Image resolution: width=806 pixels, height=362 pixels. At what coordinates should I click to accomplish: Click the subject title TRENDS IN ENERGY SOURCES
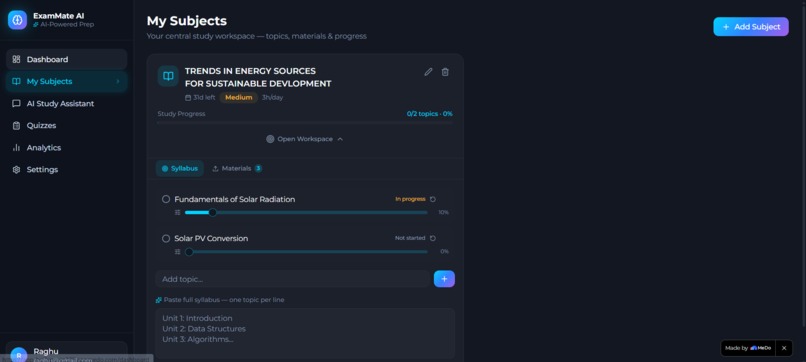(x=258, y=77)
